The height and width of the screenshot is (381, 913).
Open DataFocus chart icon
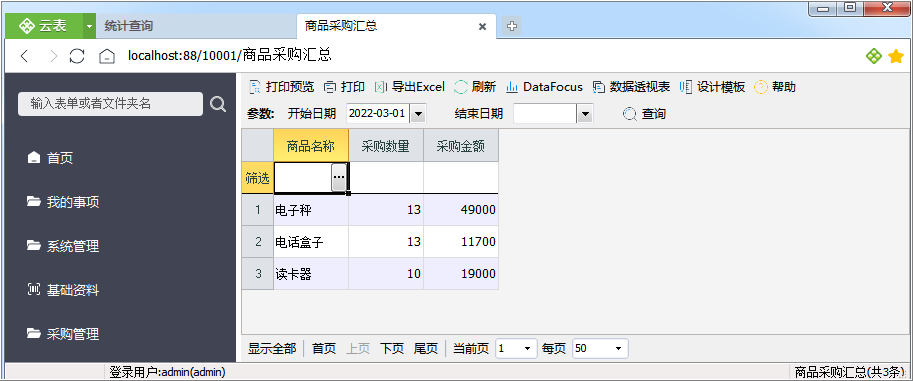point(512,87)
